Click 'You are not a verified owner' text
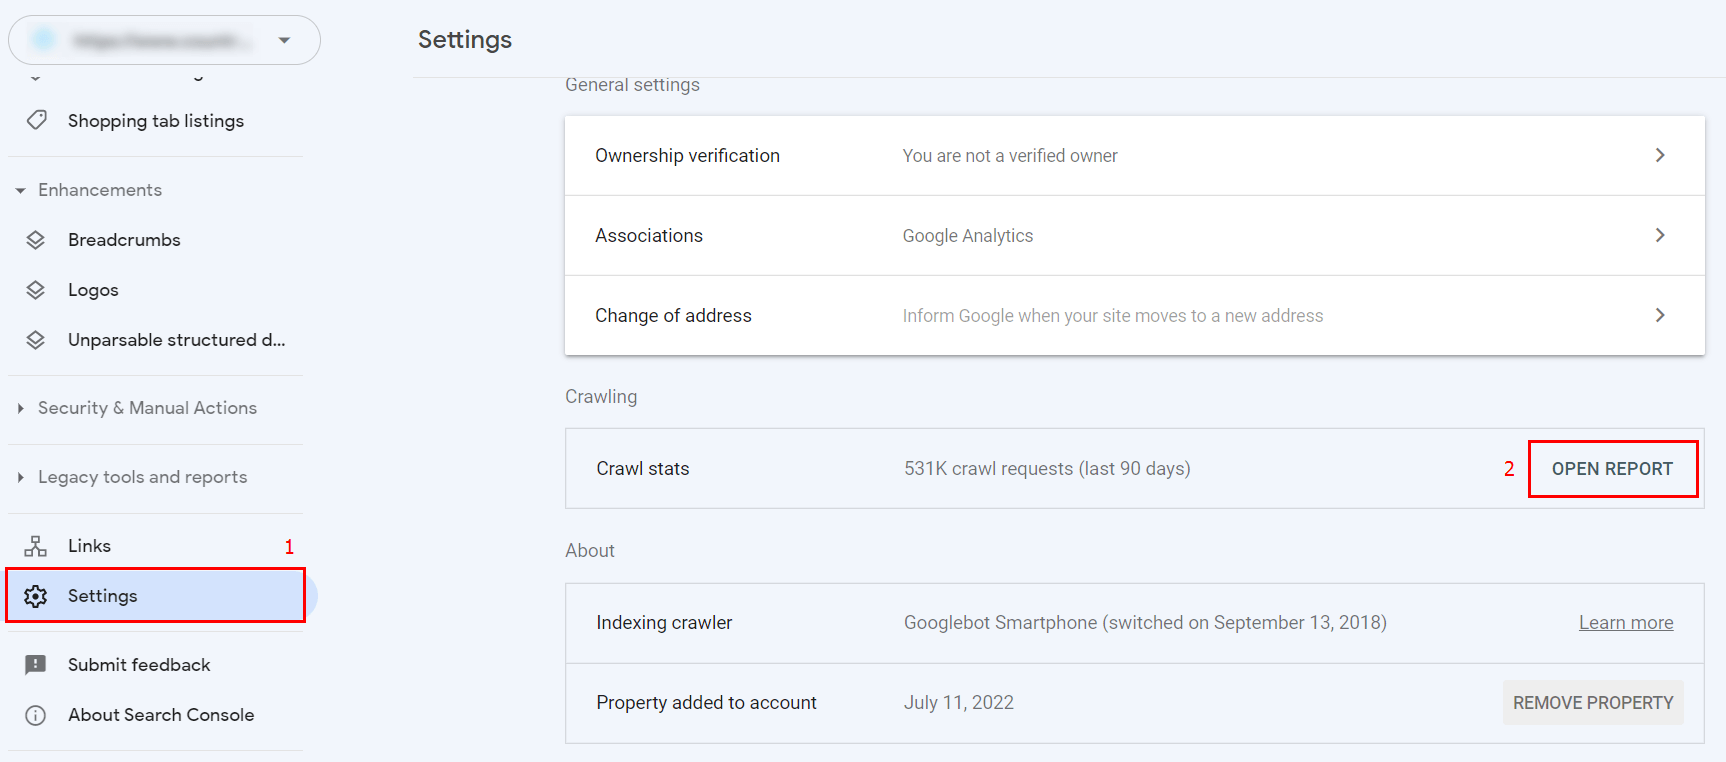1726x762 pixels. pyautogui.click(x=1010, y=156)
